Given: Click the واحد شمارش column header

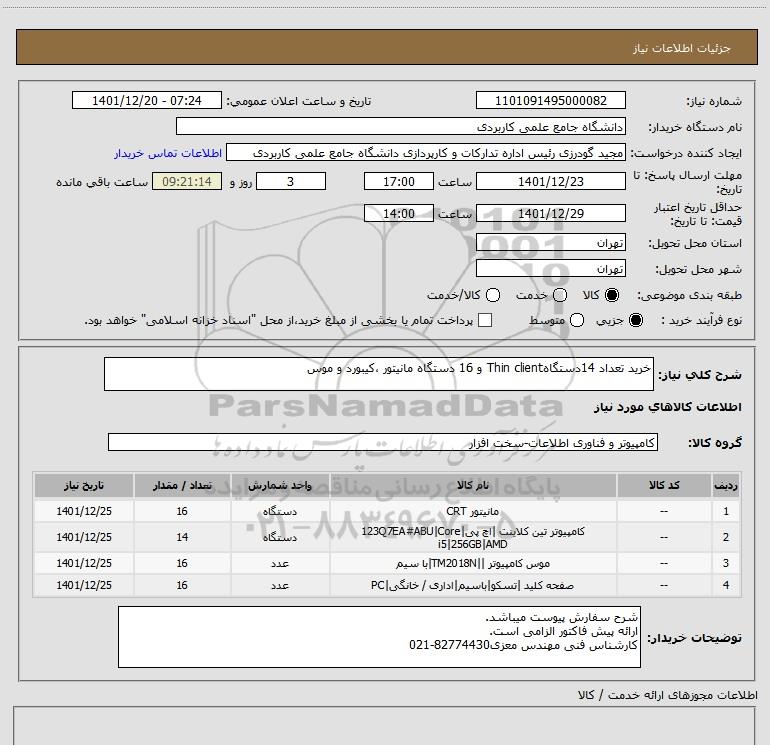Looking at the screenshot, I should pyautogui.click(x=280, y=485).
